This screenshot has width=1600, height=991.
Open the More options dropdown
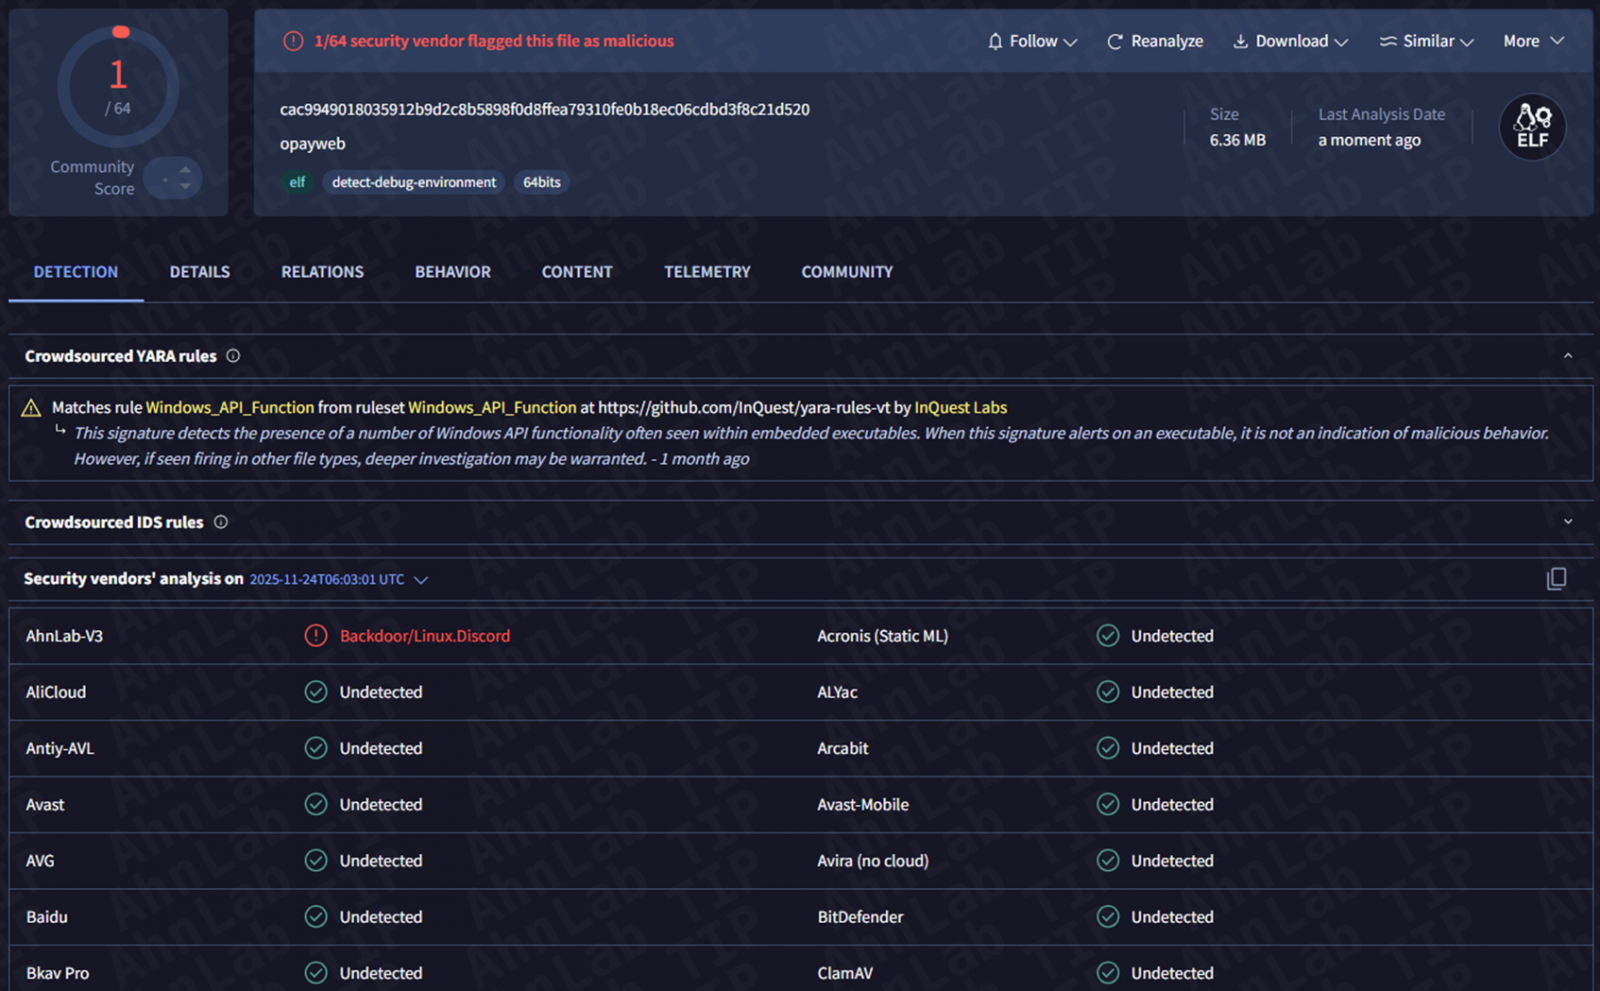tap(1532, 41)
